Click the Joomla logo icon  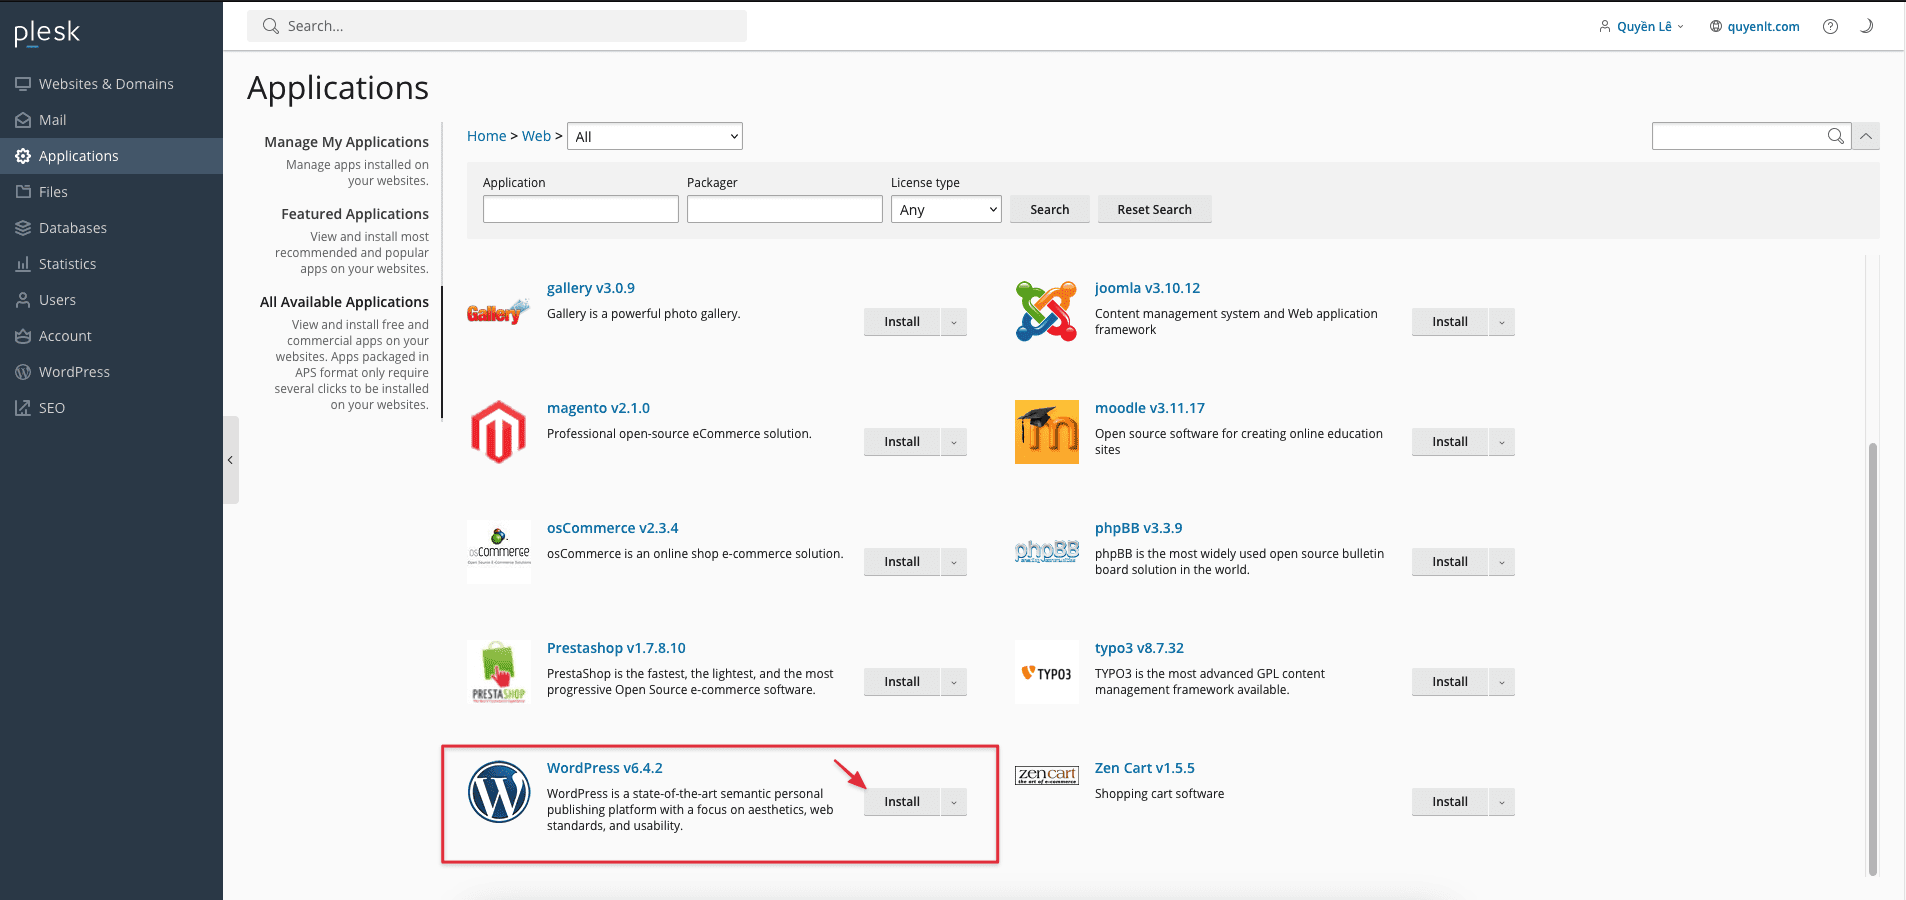coord(1046,311)
